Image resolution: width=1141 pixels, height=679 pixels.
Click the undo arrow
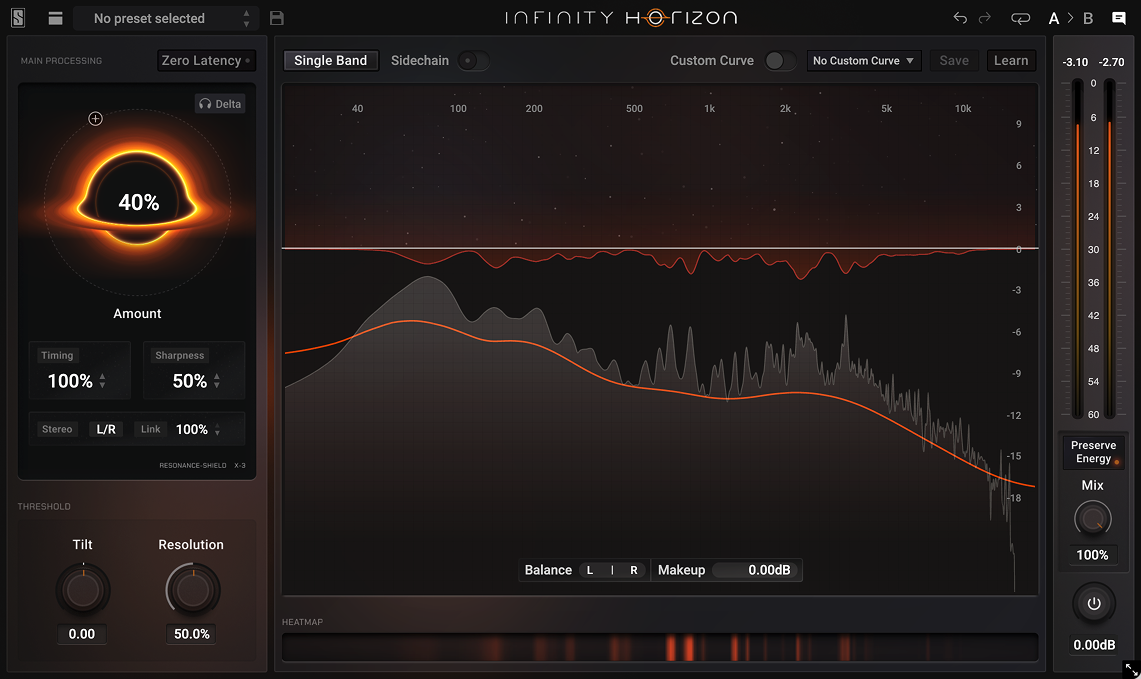(x=960, y=18)
